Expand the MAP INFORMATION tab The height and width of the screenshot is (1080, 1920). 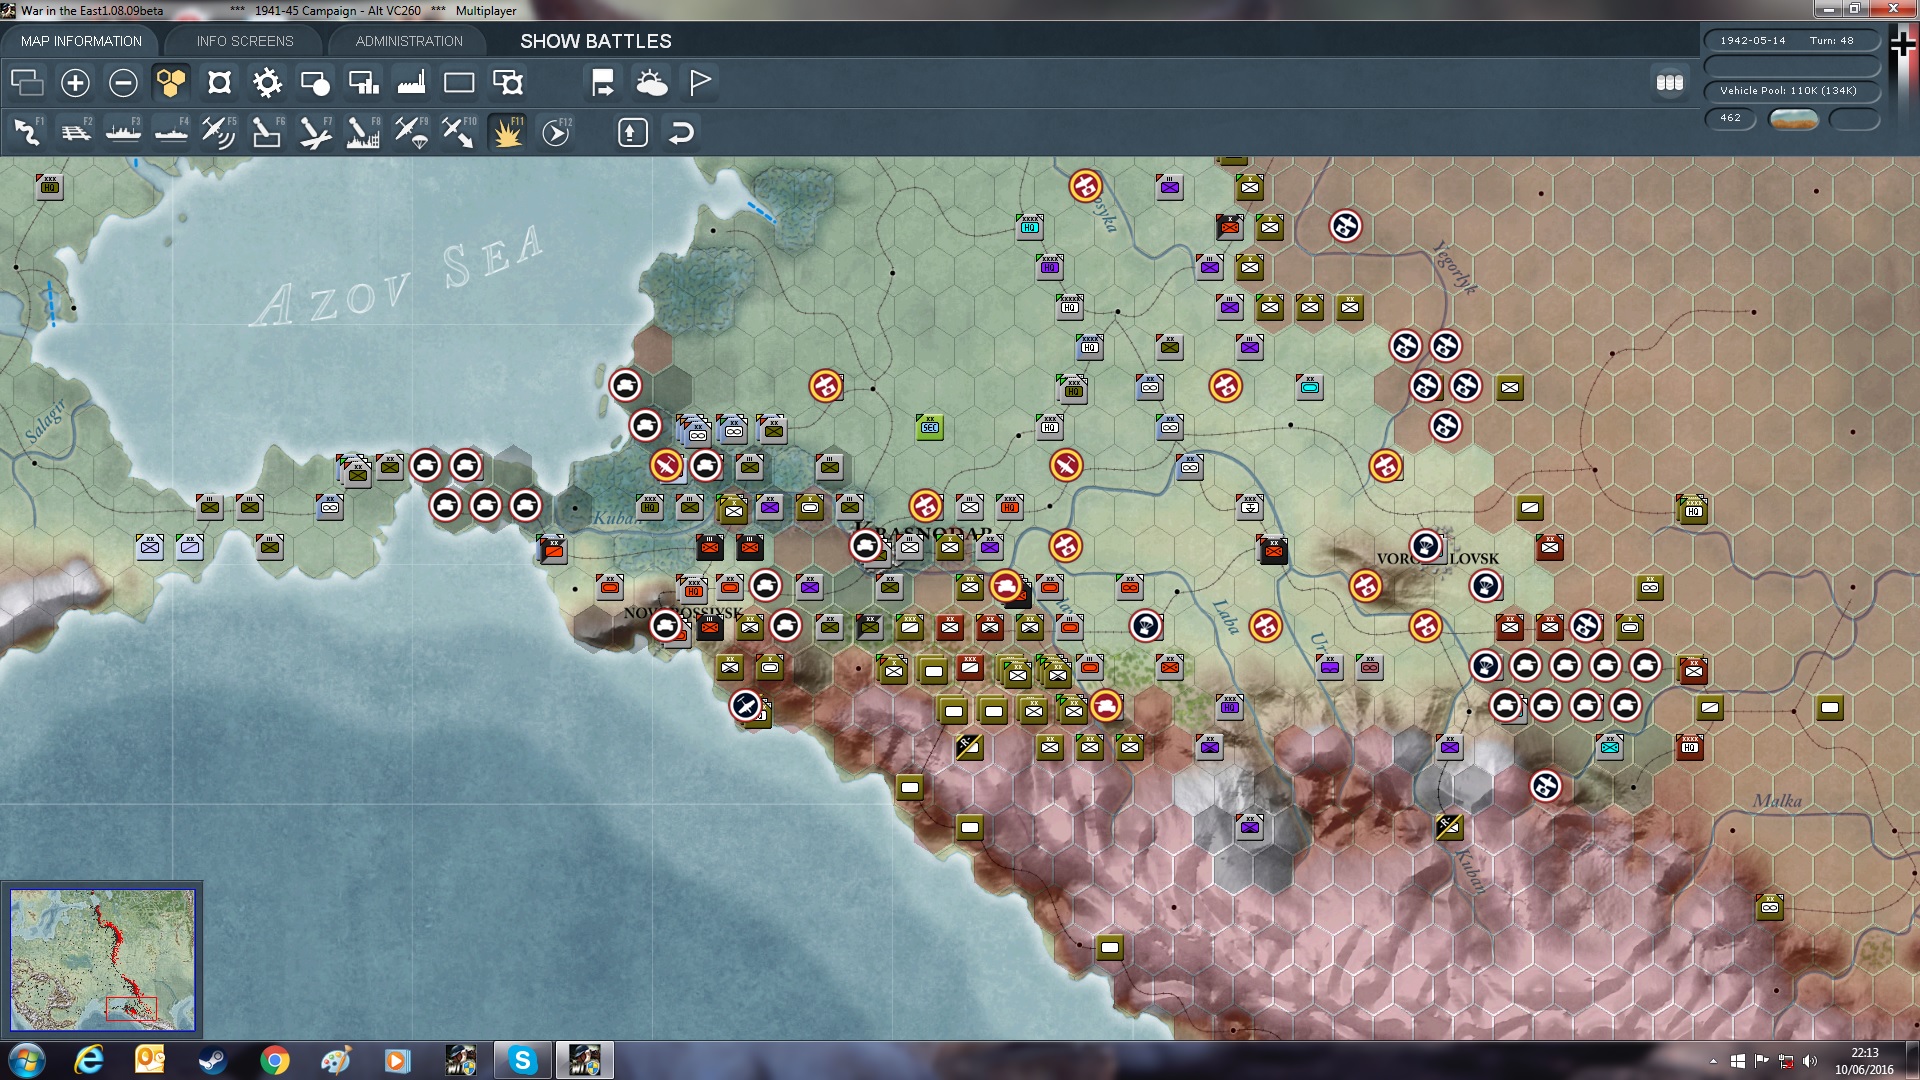tap(81, 41)
